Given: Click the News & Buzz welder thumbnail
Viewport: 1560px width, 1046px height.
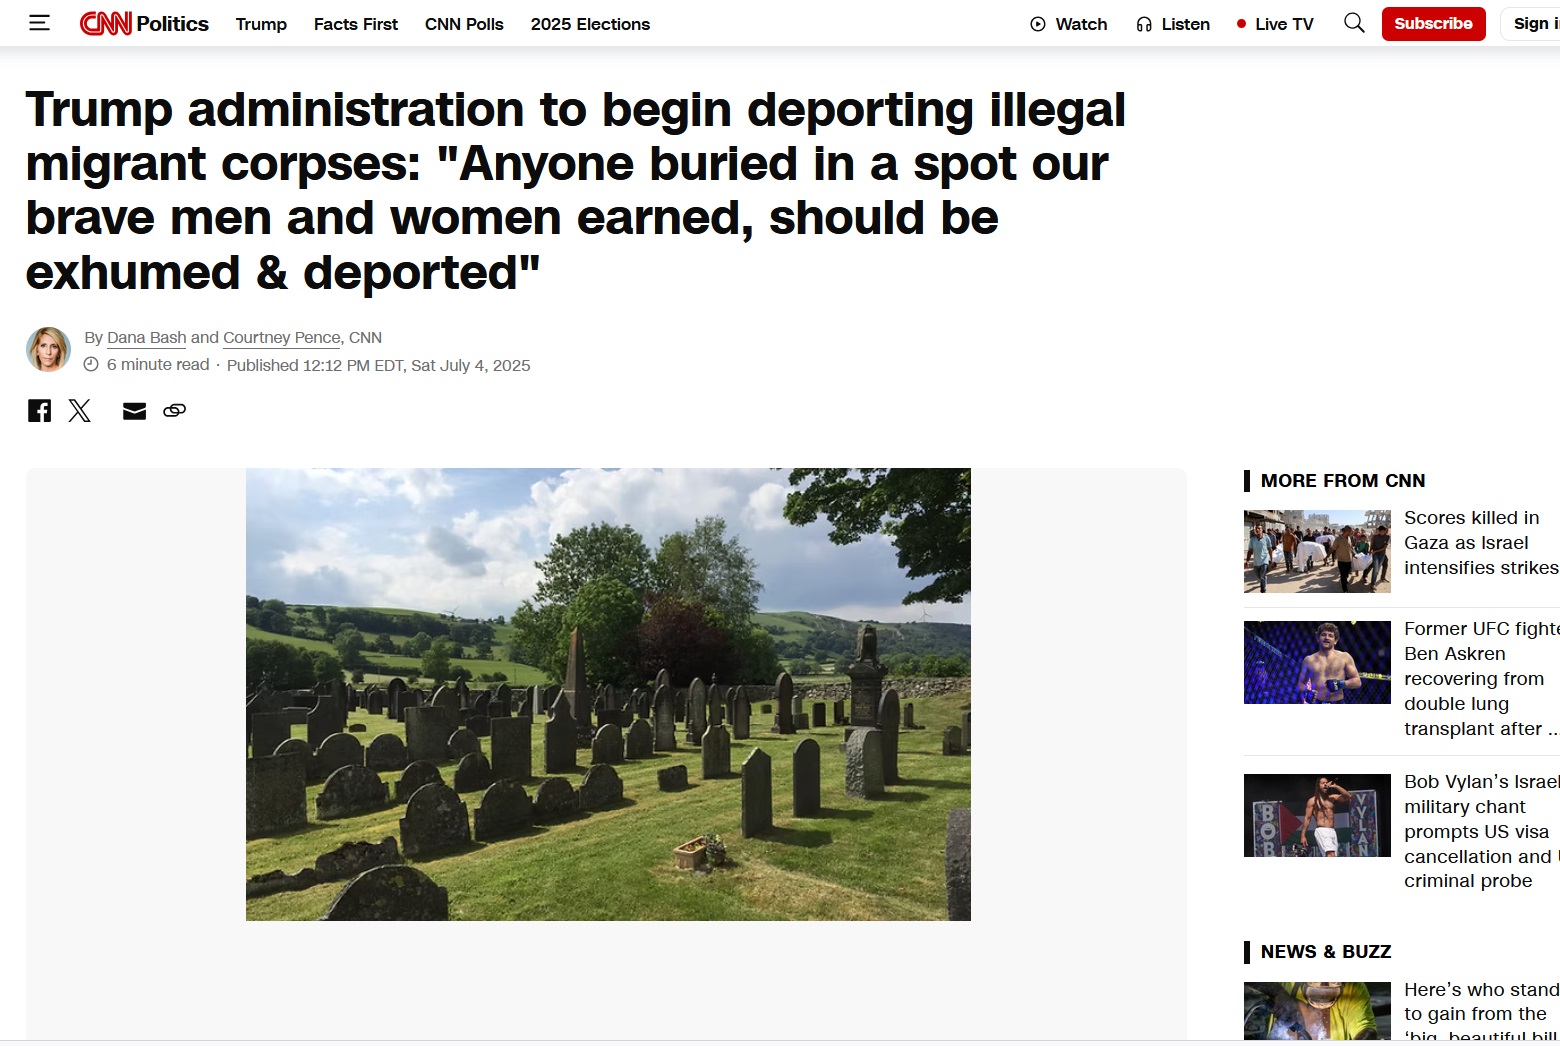Looking at the screenshot, I should 1317,1012.
